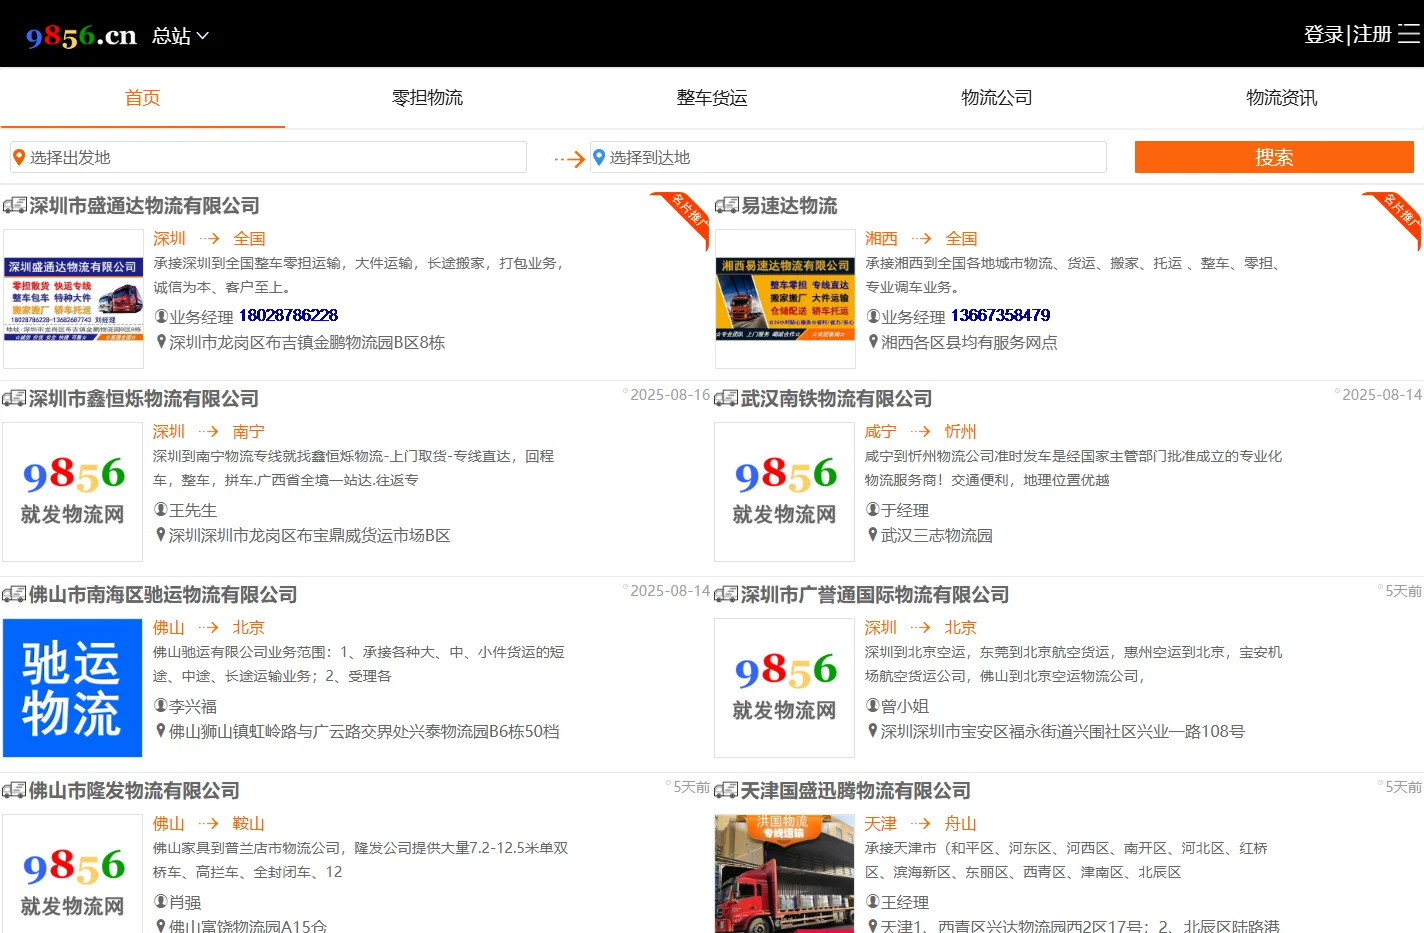Open the 天津国盛迅腾 red truck photo thumbnail
Viewport: 1424px width, 933px height.
(x=785, y=874)
